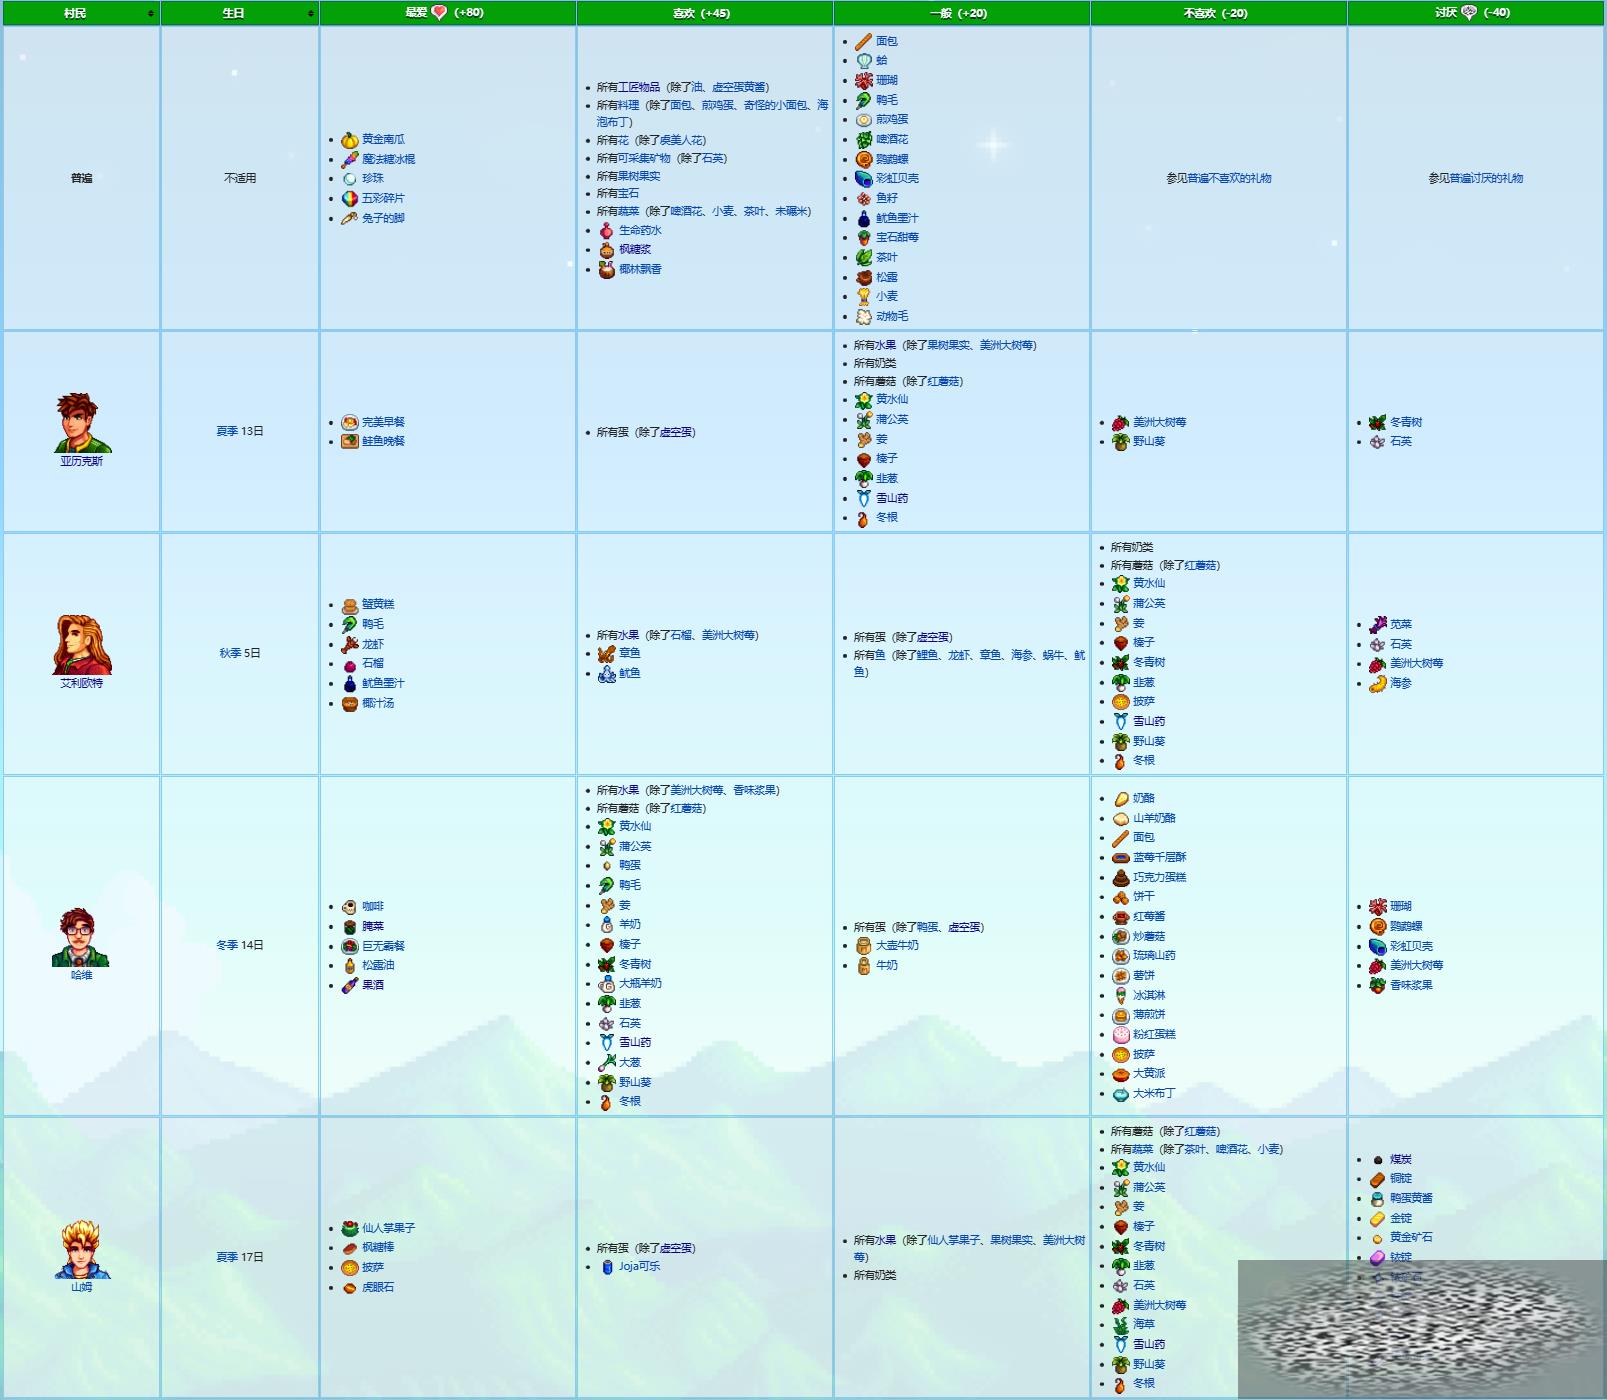This screenshot has height=1400, width=1607.
Task: Open the 香味浆果 link in Harvey's hated gifts
Action: pos(1411,986)
